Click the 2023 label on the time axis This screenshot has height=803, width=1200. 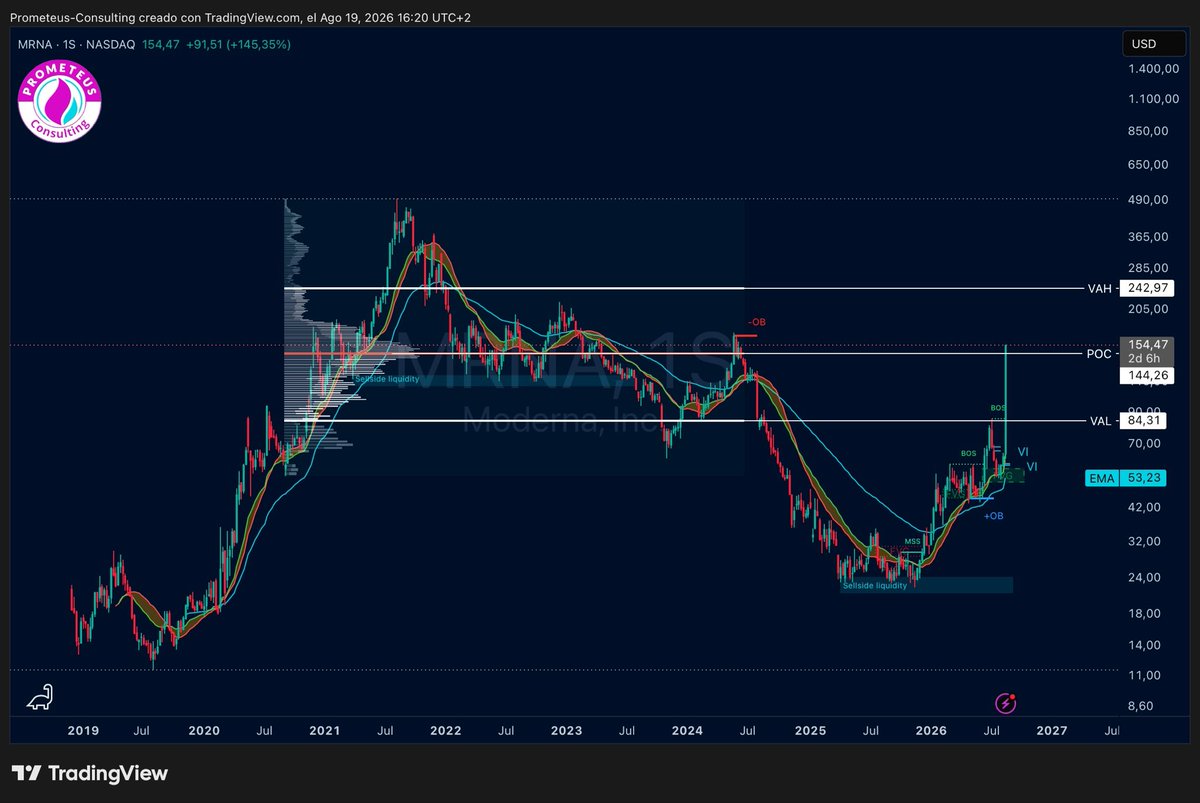566,731
